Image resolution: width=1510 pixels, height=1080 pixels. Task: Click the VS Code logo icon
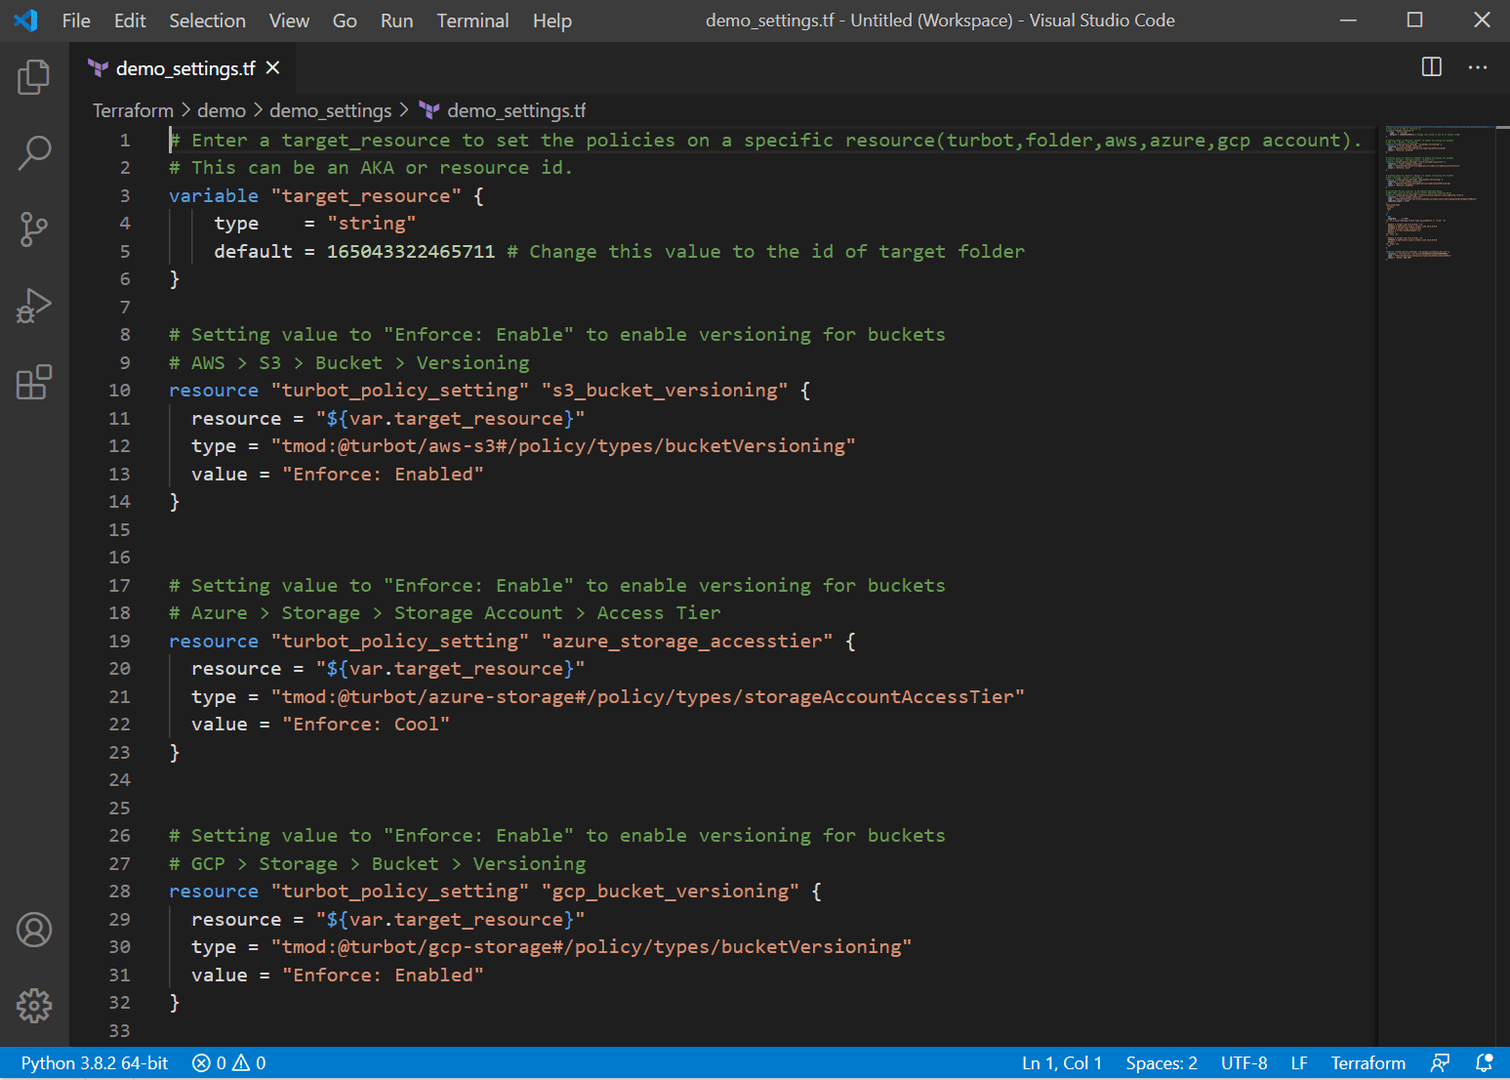click(26, 20)
